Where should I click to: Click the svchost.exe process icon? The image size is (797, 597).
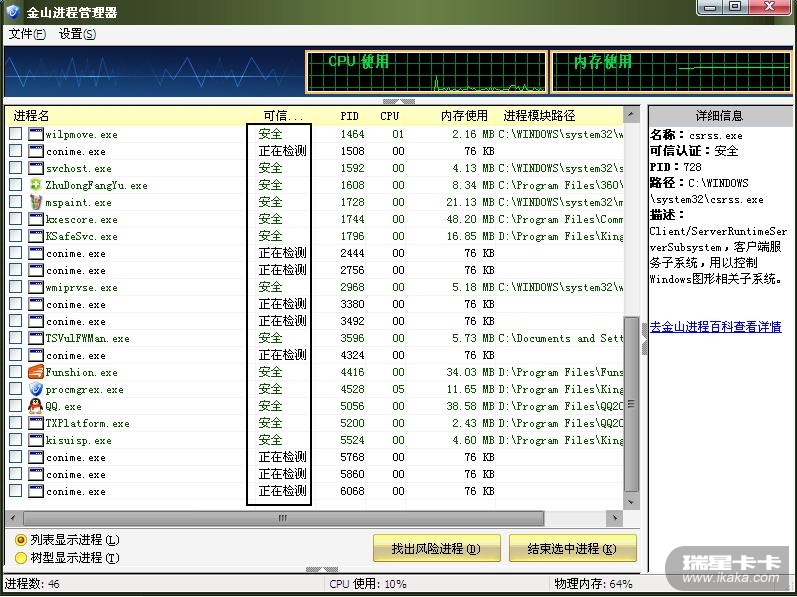point(36,168)
